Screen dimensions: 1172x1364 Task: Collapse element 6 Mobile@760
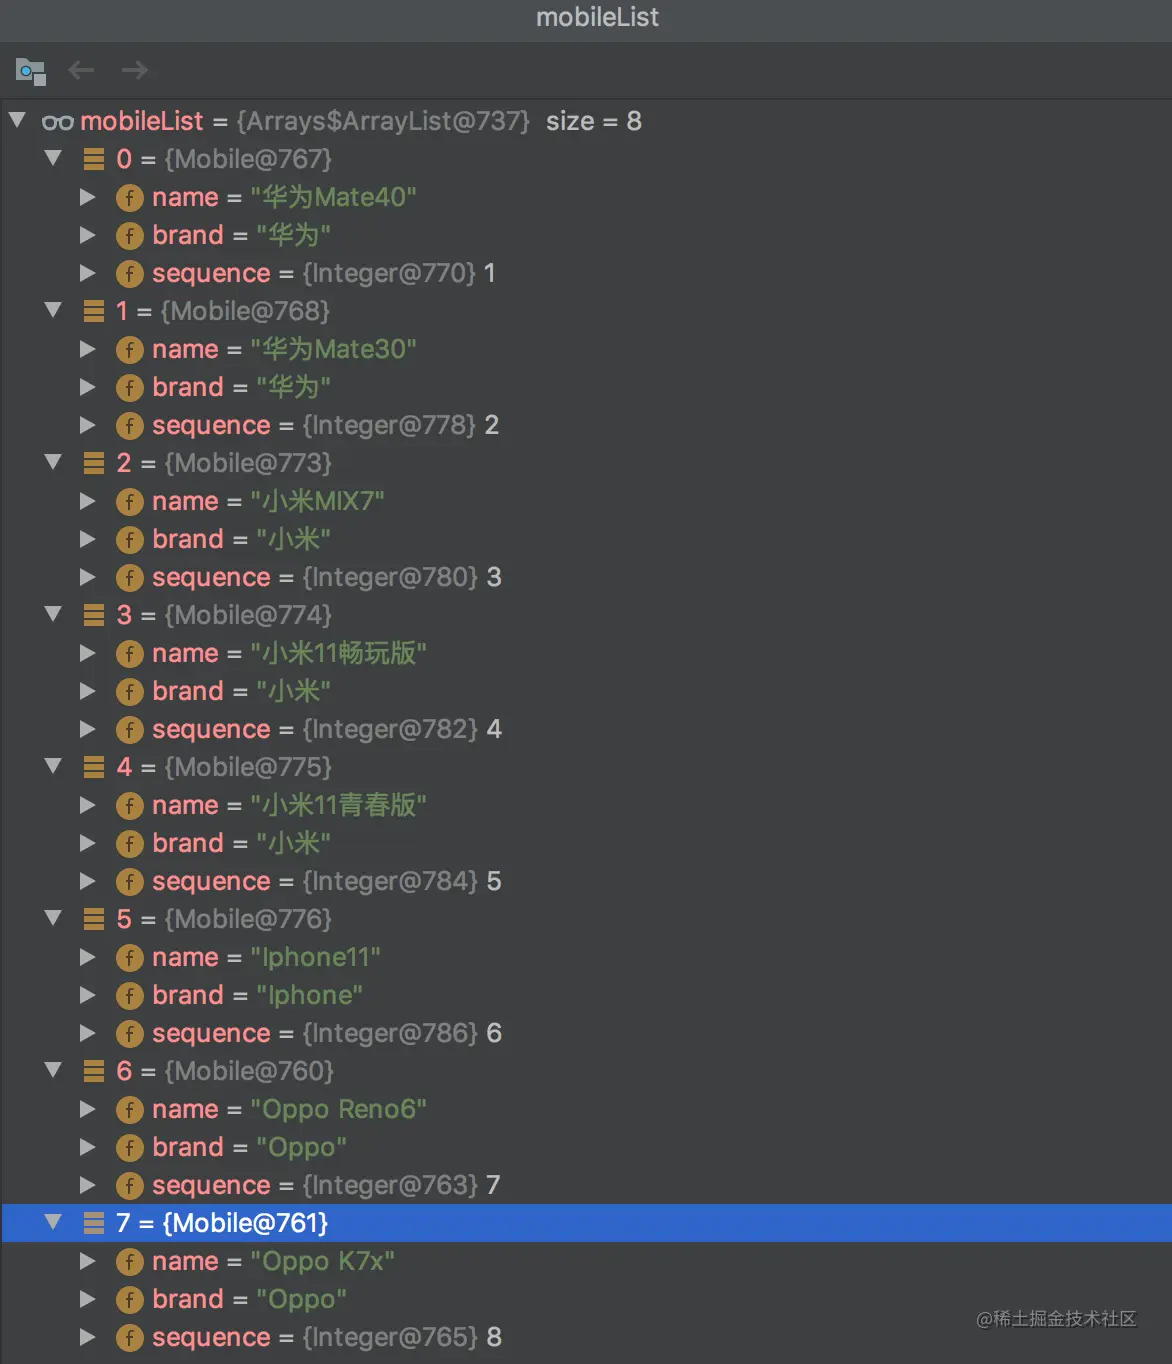coord(53,1070)
